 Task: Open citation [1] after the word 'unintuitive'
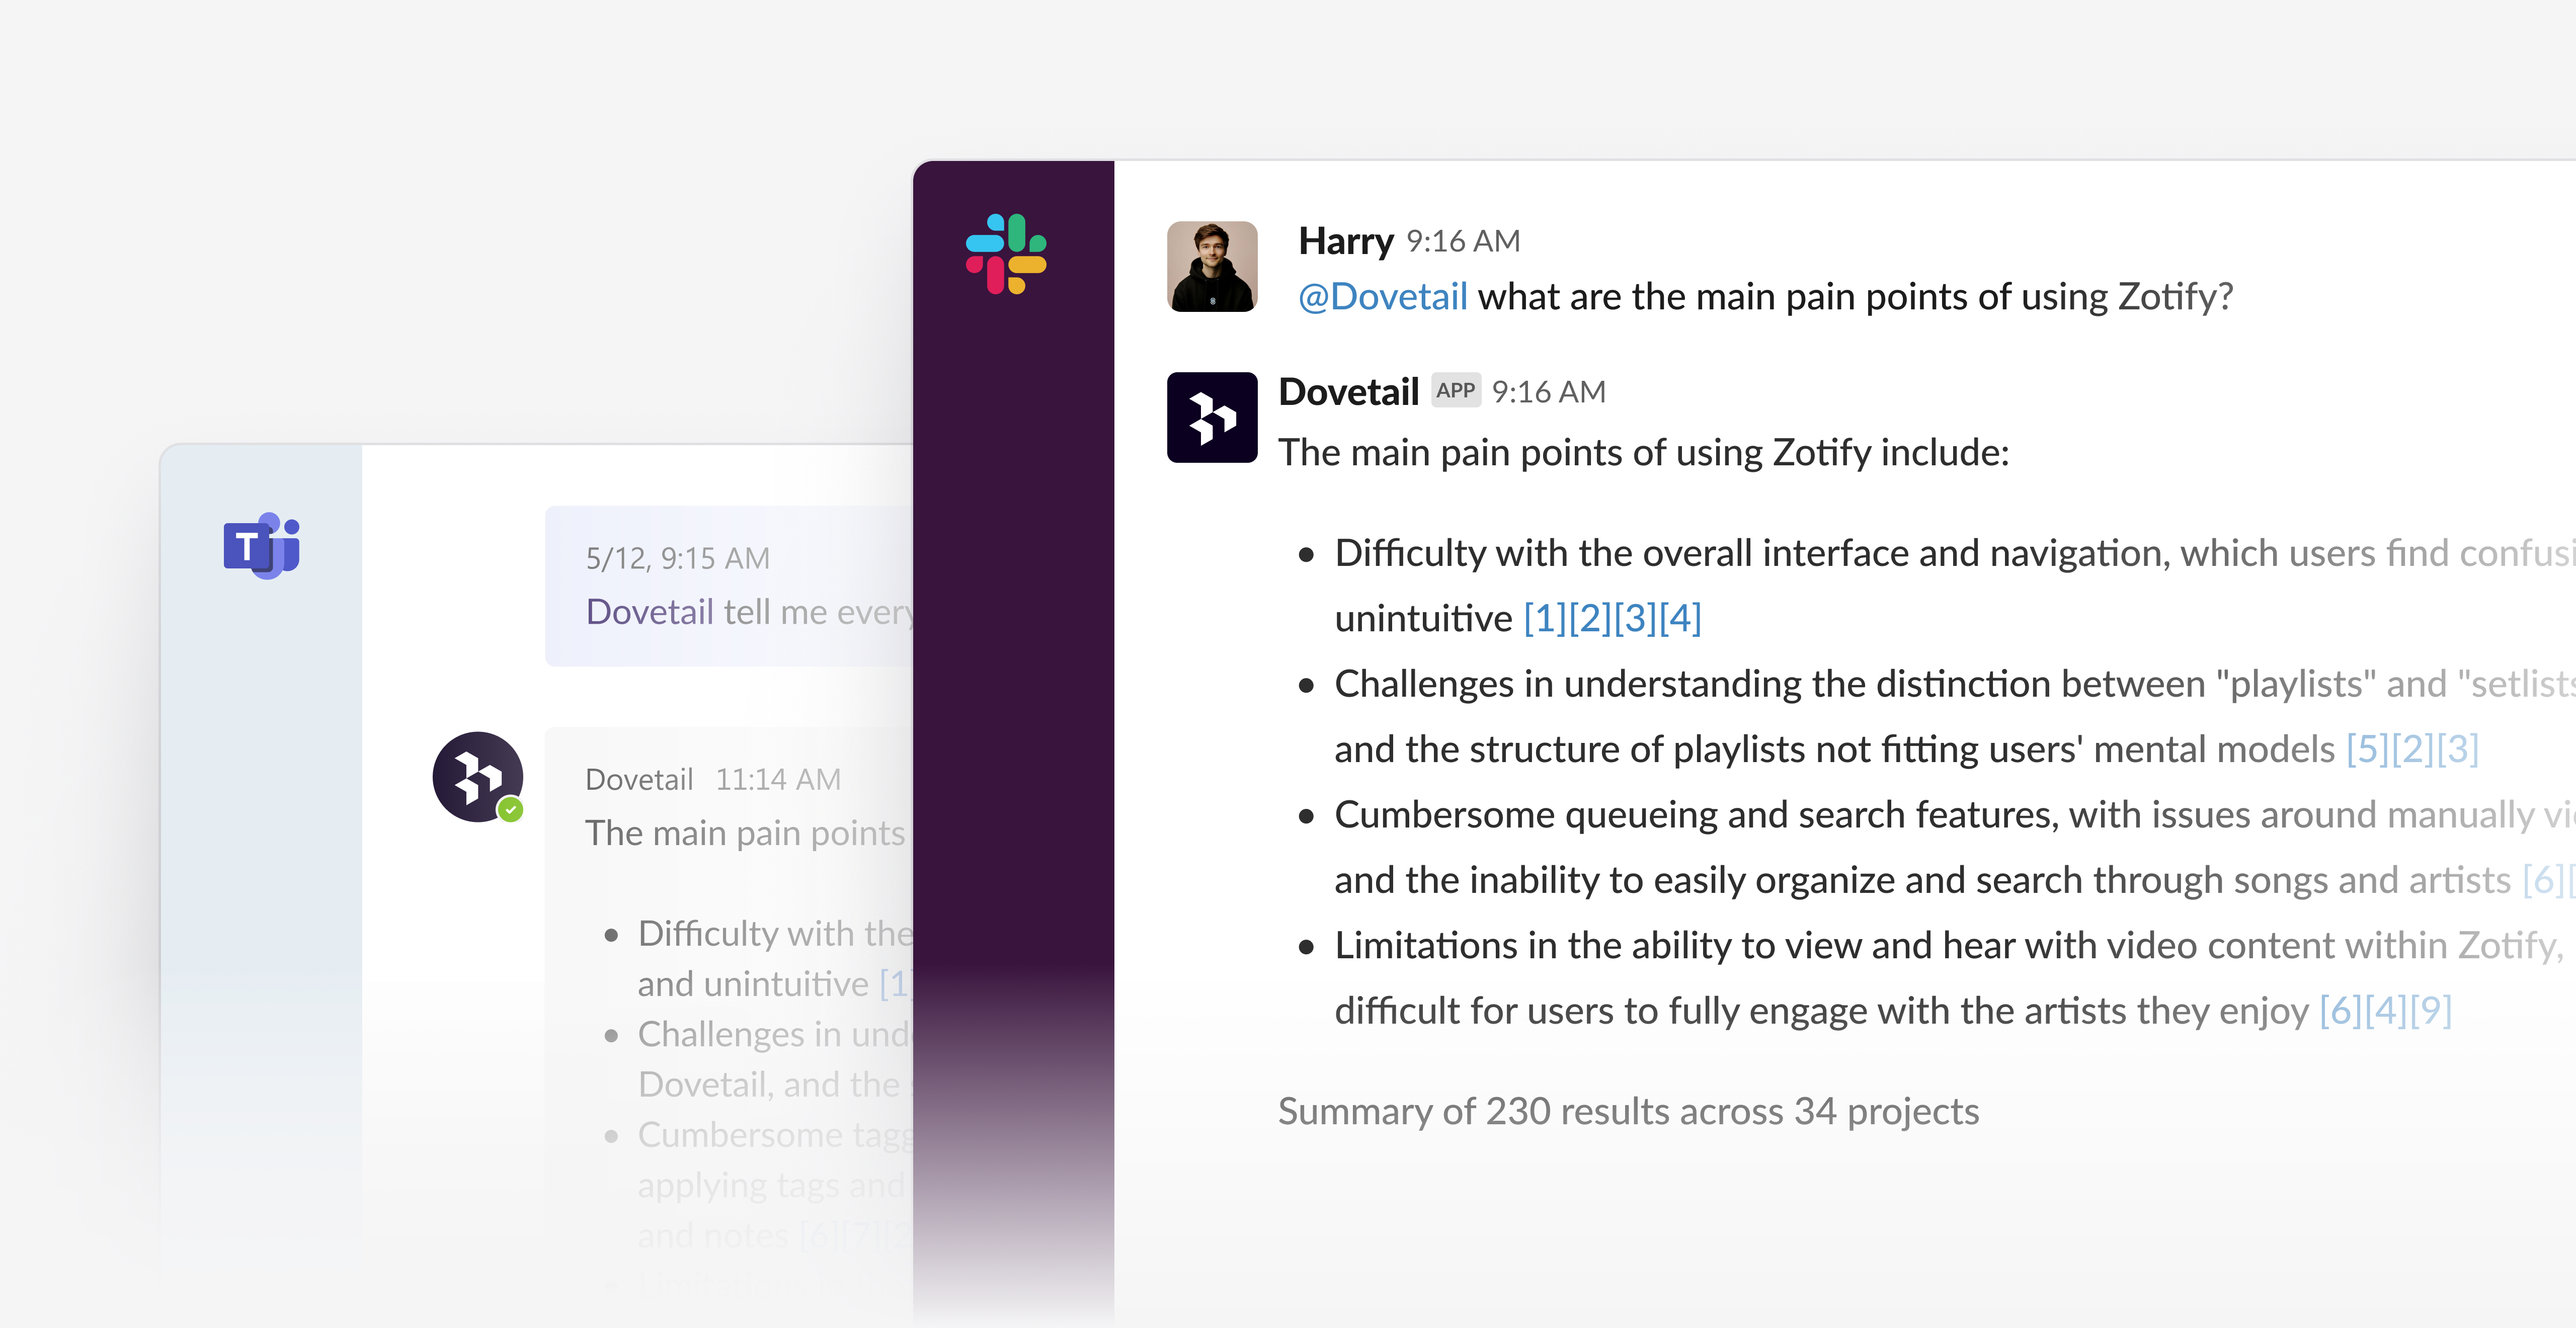(x=1545, y=618)
